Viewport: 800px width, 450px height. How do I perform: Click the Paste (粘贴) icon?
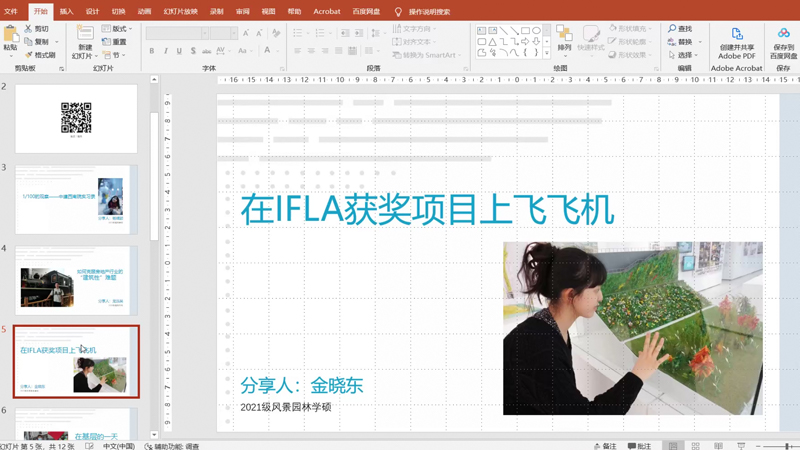click(10, 35)
